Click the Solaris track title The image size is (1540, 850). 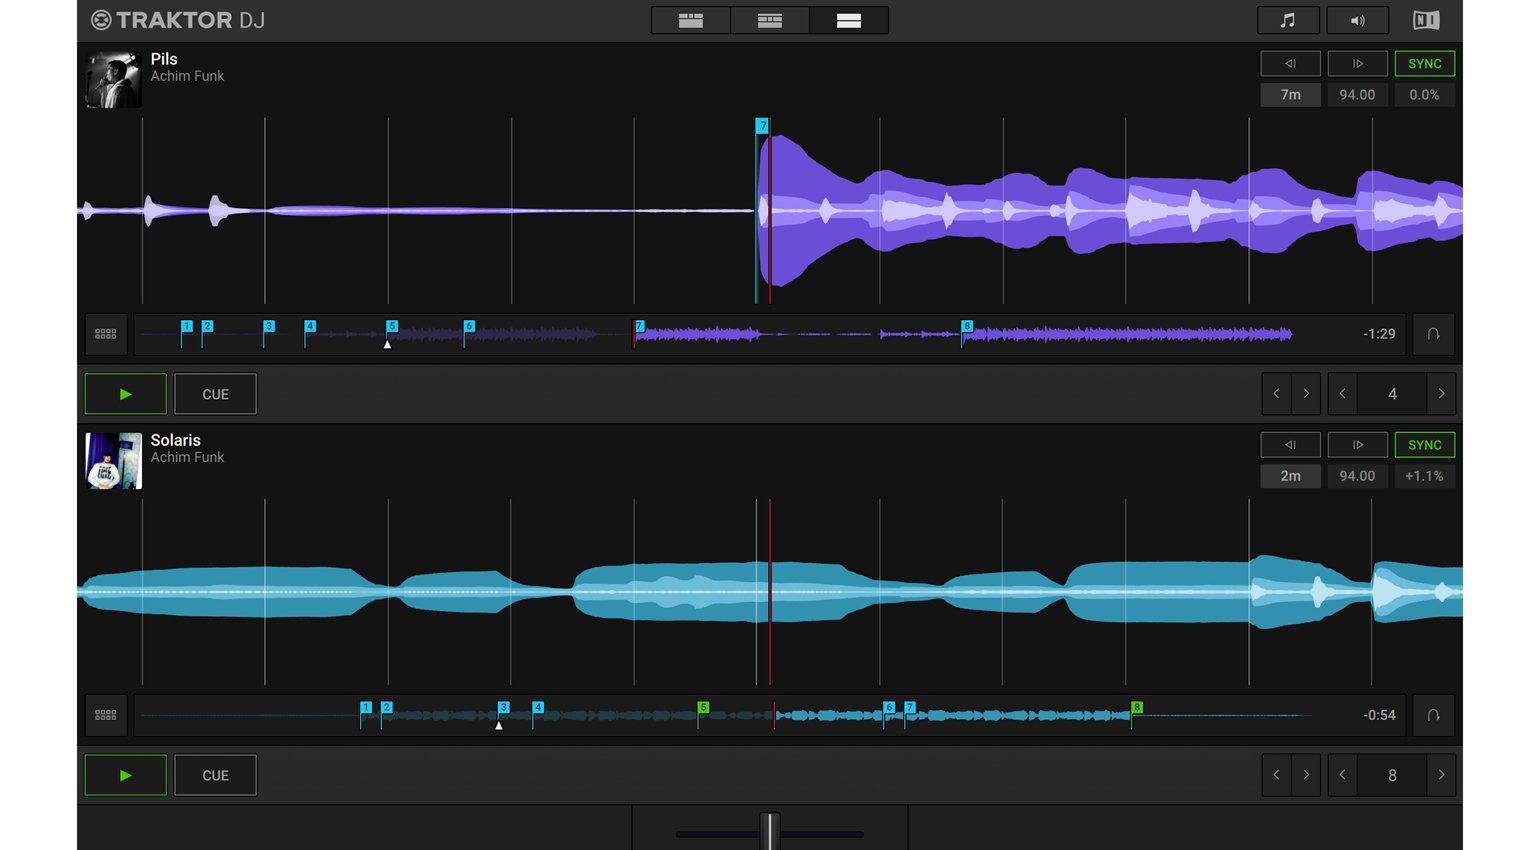point(176,440)
